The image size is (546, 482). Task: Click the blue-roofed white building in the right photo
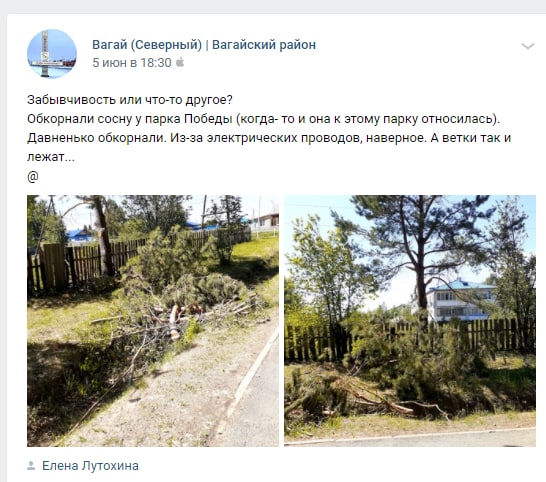pyautogui.click(x=460, y=300)
